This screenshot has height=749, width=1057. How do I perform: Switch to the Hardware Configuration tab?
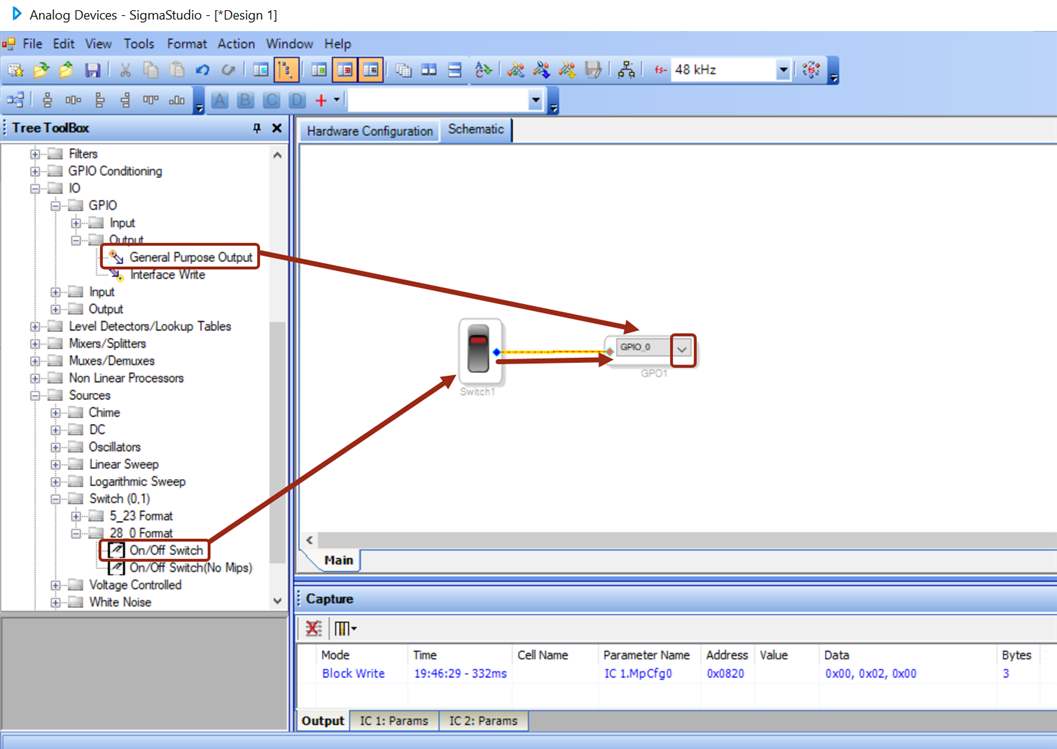tap(369, 131)
